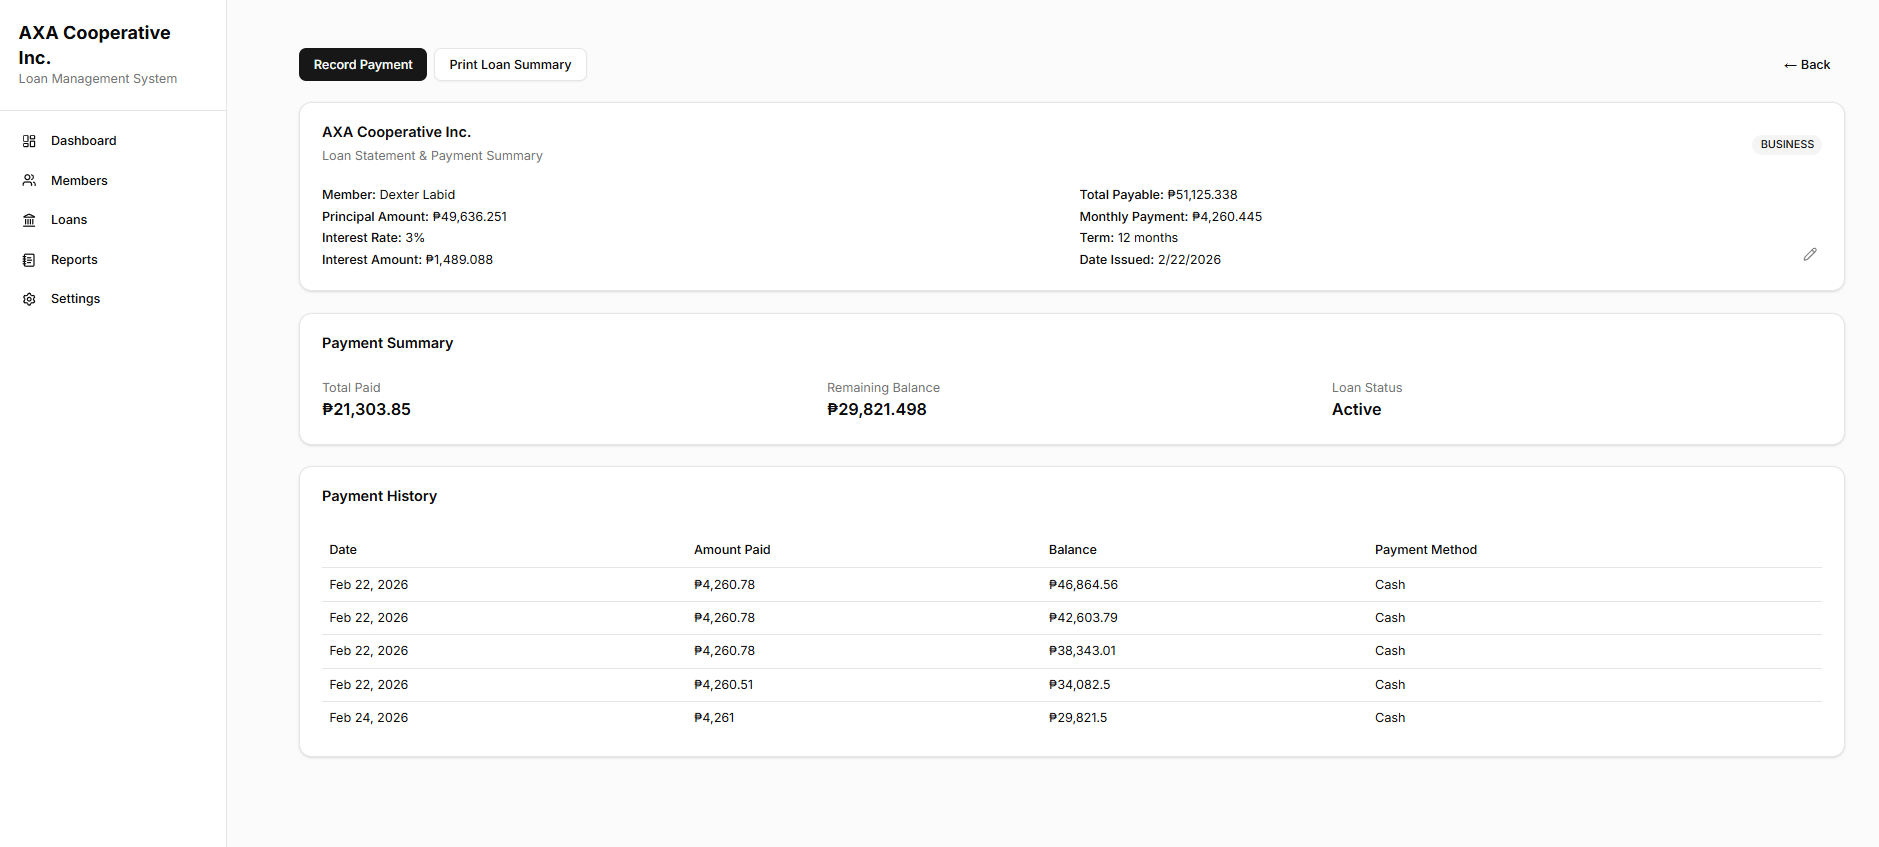Click Interest Rate 3% text

click(373, 238)
